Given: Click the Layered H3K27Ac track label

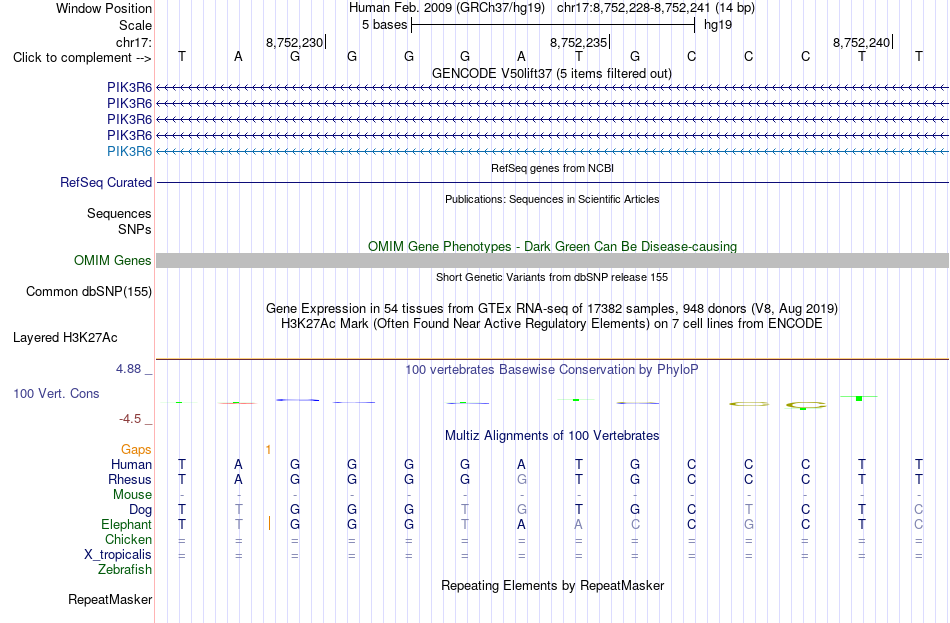Looking at the screenshot, I should pos(65,338).
